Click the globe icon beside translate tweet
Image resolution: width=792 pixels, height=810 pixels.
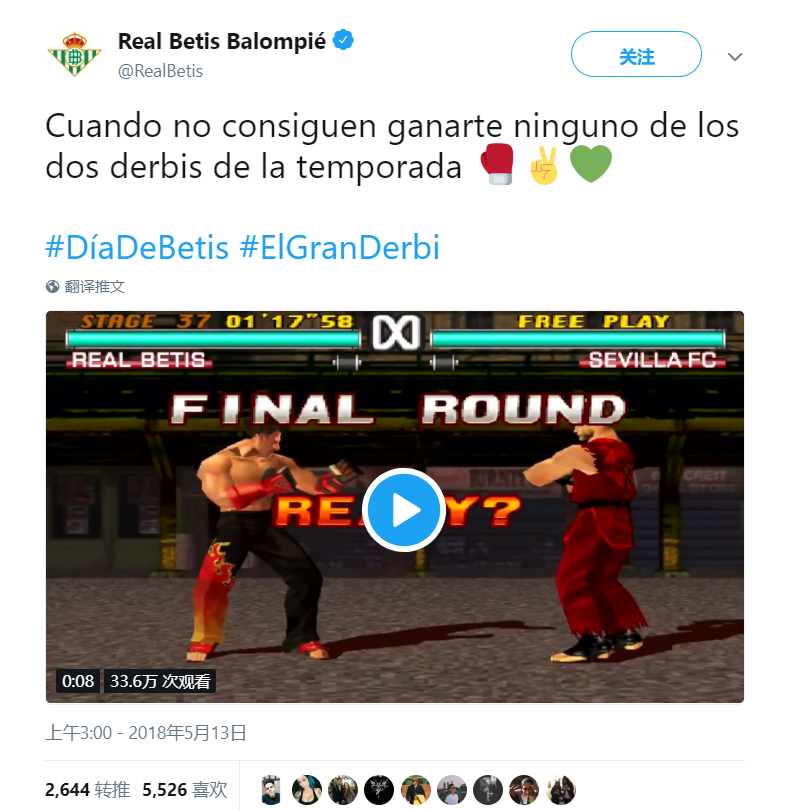(x=52, y=286)
